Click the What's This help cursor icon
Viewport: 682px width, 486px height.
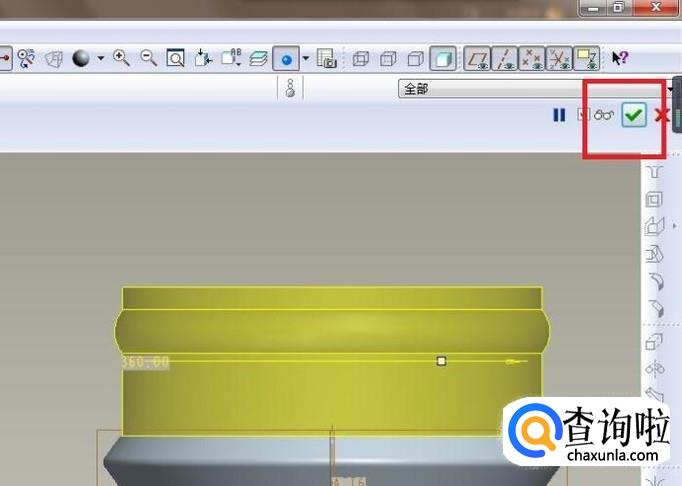coord(620,58)
